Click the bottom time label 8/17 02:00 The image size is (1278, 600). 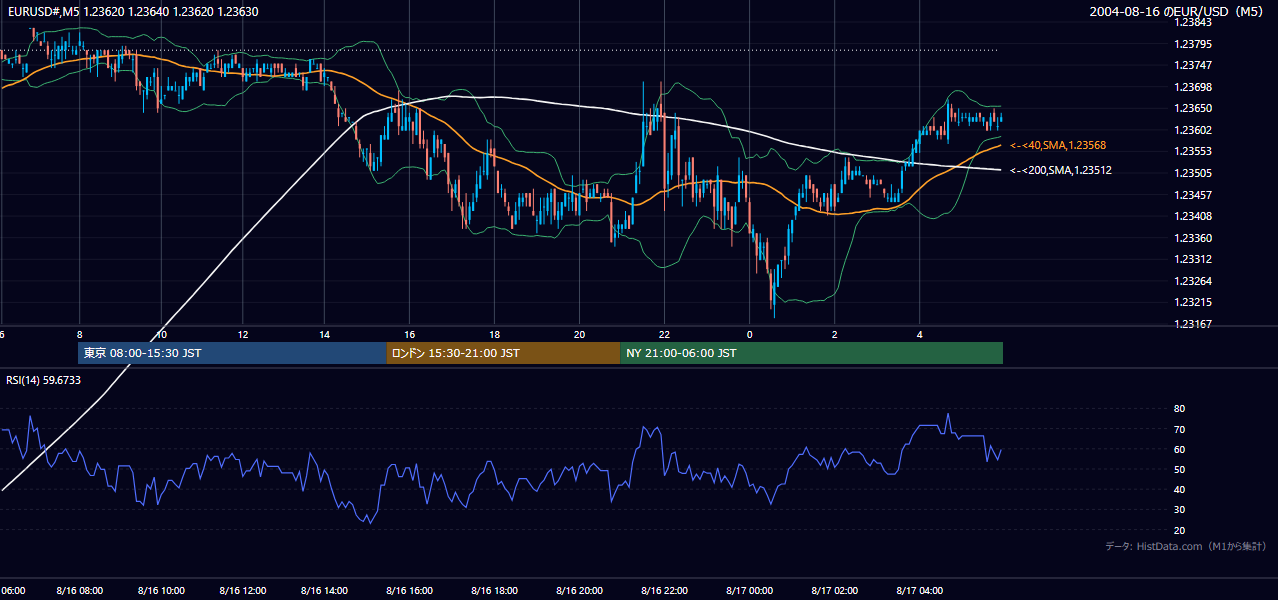point(836,591)
